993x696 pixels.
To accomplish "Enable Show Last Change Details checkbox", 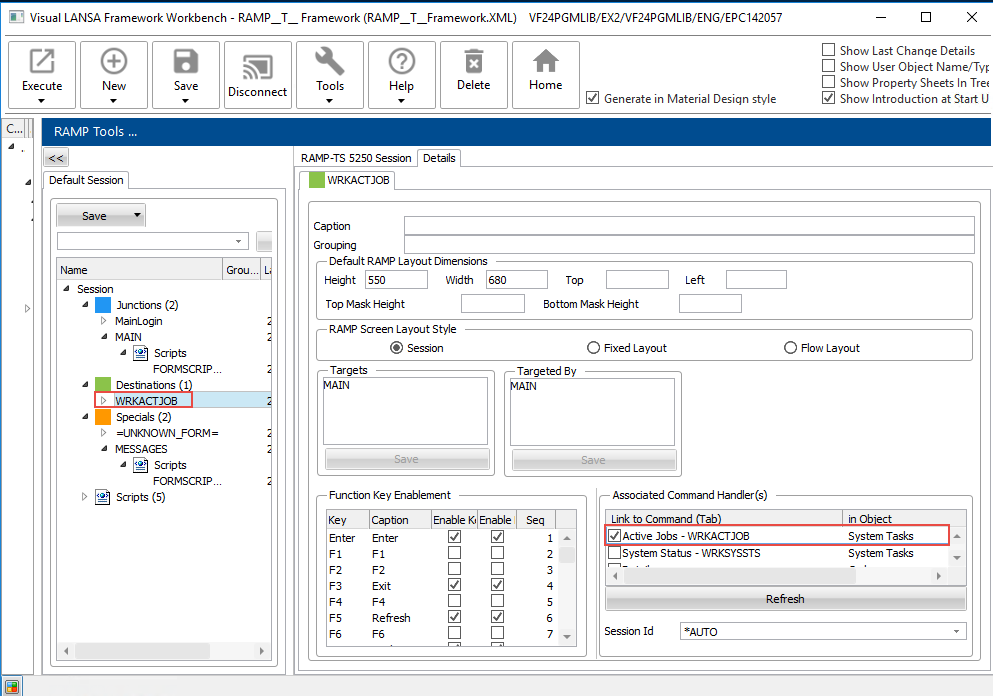I will click(828, 50).
